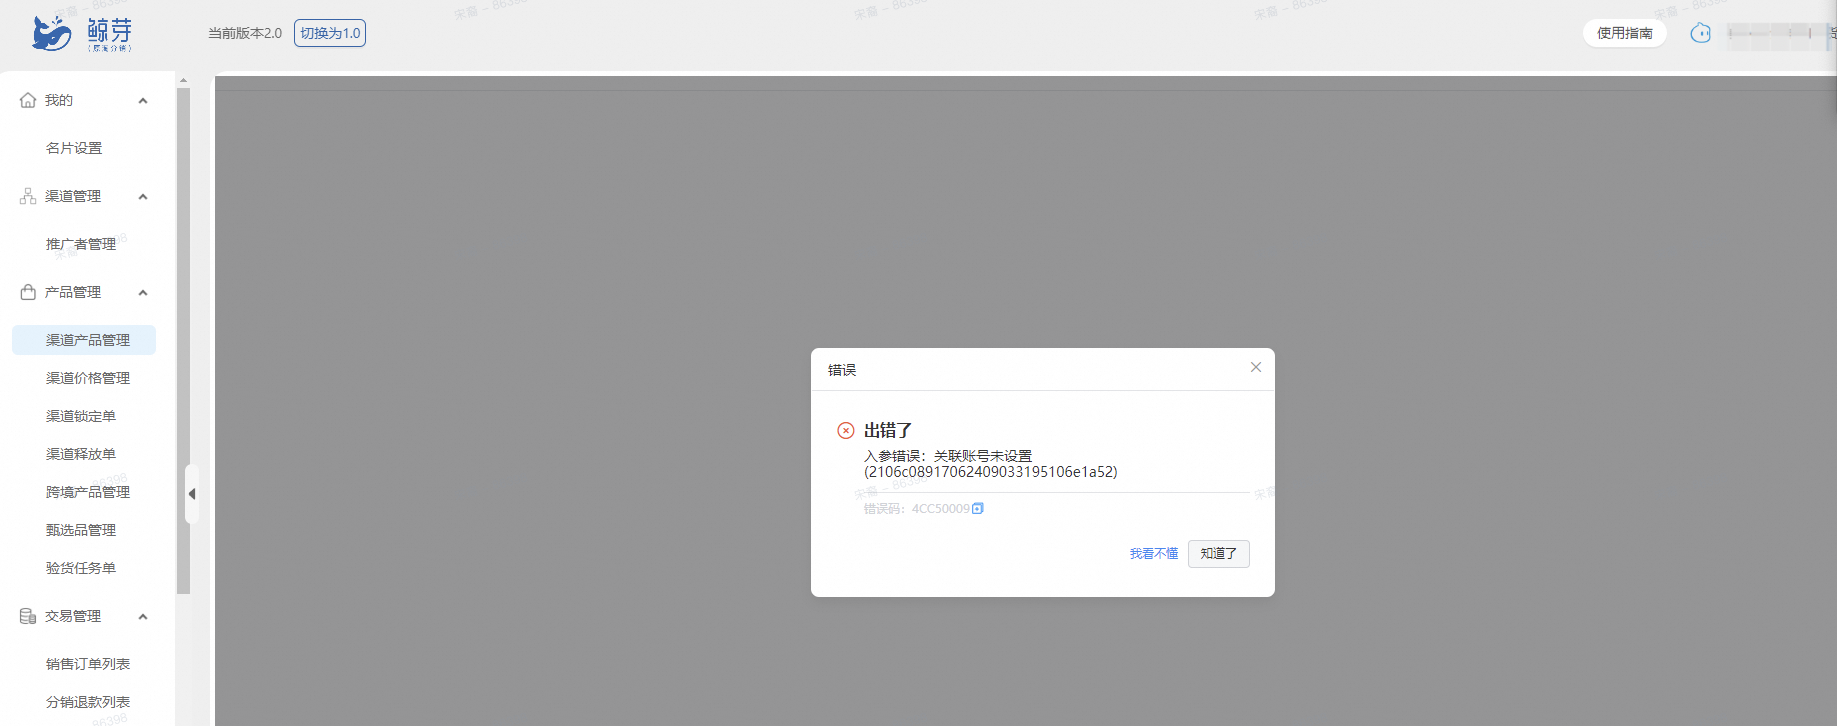Navigate to 跨境产品管理
The height and width of the screenshot is (726, 1837).
pyautogui.click(x=88, y=492)
